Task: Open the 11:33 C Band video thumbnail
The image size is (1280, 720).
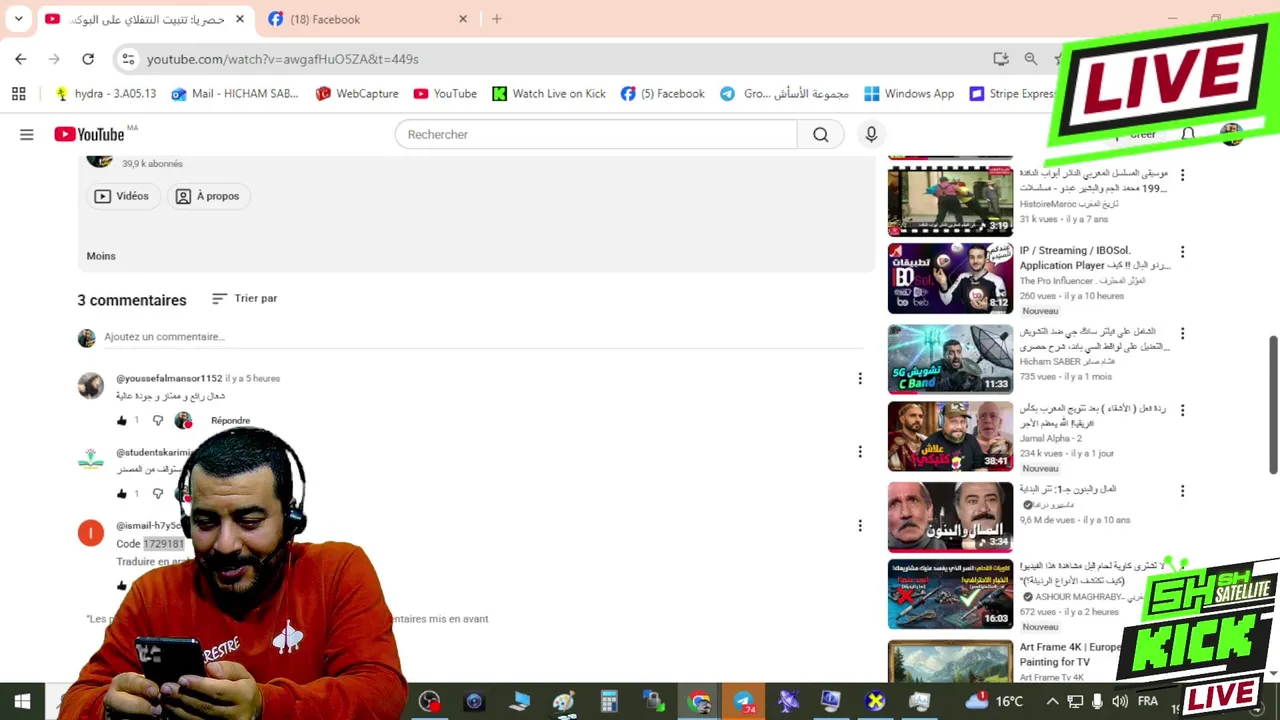Action: [x=950, y=359]
